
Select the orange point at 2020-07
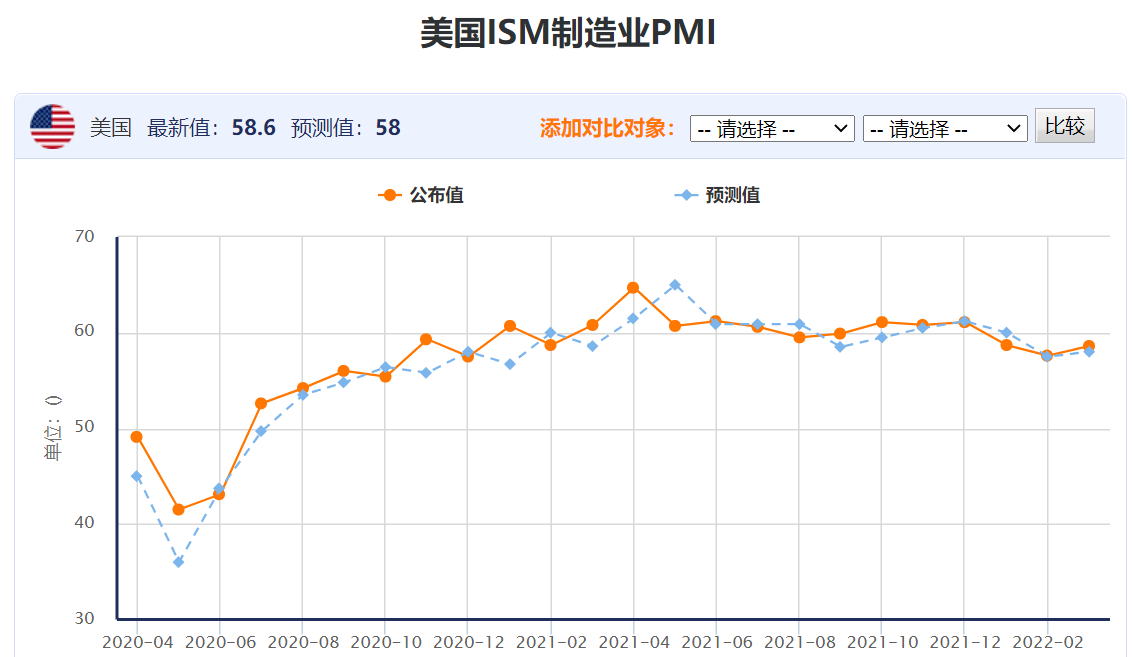[261, 404]
